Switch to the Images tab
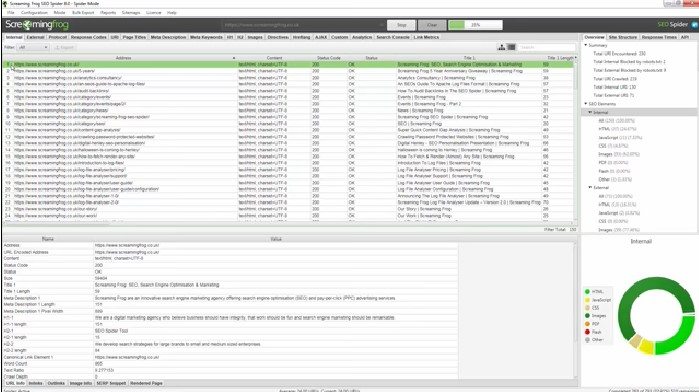This screenshot has width=699, height=392. click(255, 37)
